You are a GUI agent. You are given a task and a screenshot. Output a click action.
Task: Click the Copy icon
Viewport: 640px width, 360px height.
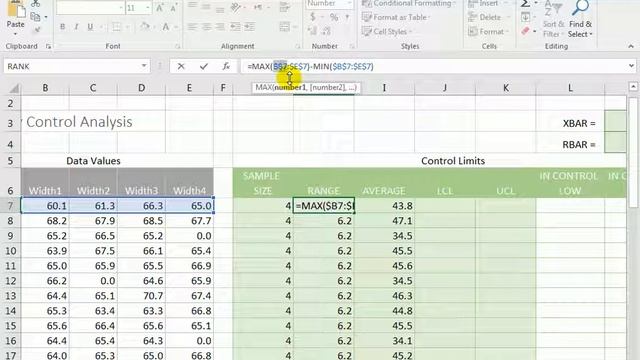click(x=36, y=17)
